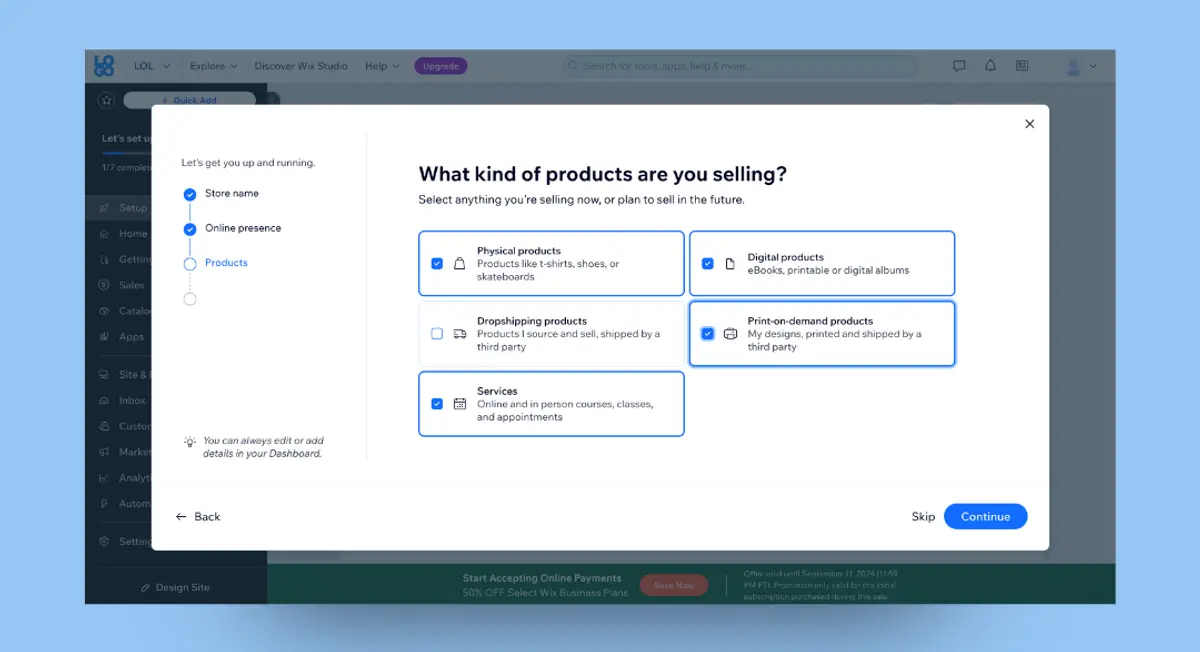Image resolution: width=1200 pixels, height=652 pixels.
Task: Open the Explore dropdown
Action: 212,66
